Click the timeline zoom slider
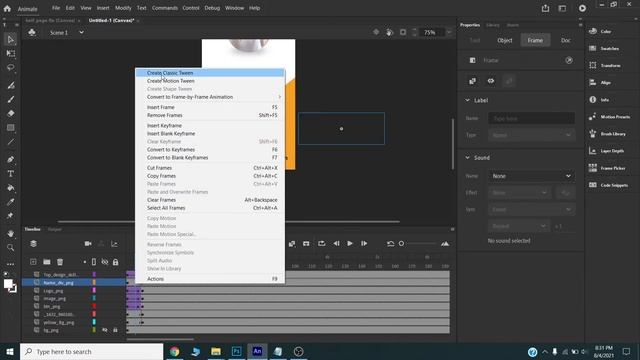Viewport: 640px width, 360px height. pos(418,244)
